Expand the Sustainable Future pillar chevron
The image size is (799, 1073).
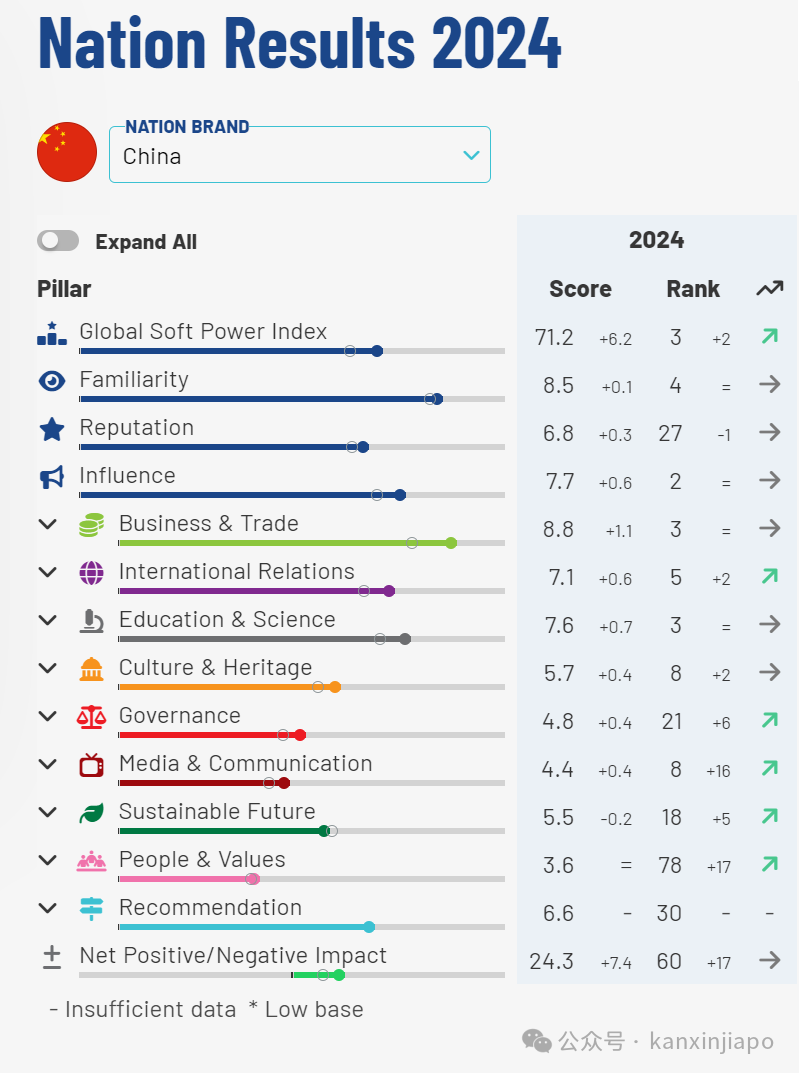click(x=48, y=812)
